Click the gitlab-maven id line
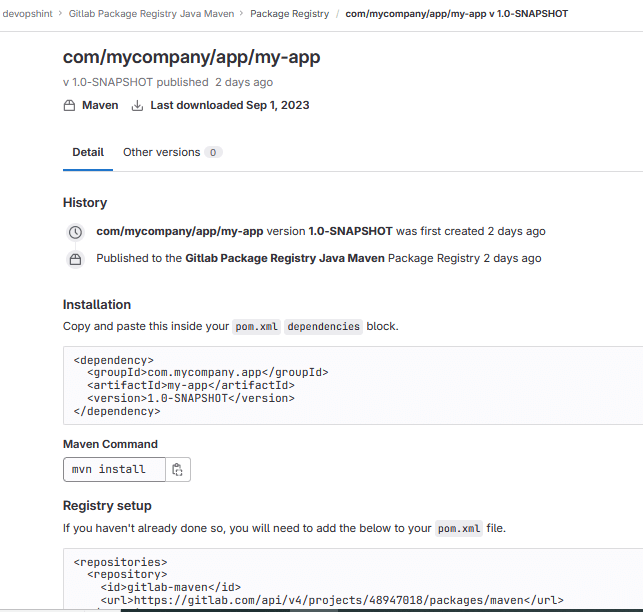Screen dimensions: 643x612 [171, 587]
